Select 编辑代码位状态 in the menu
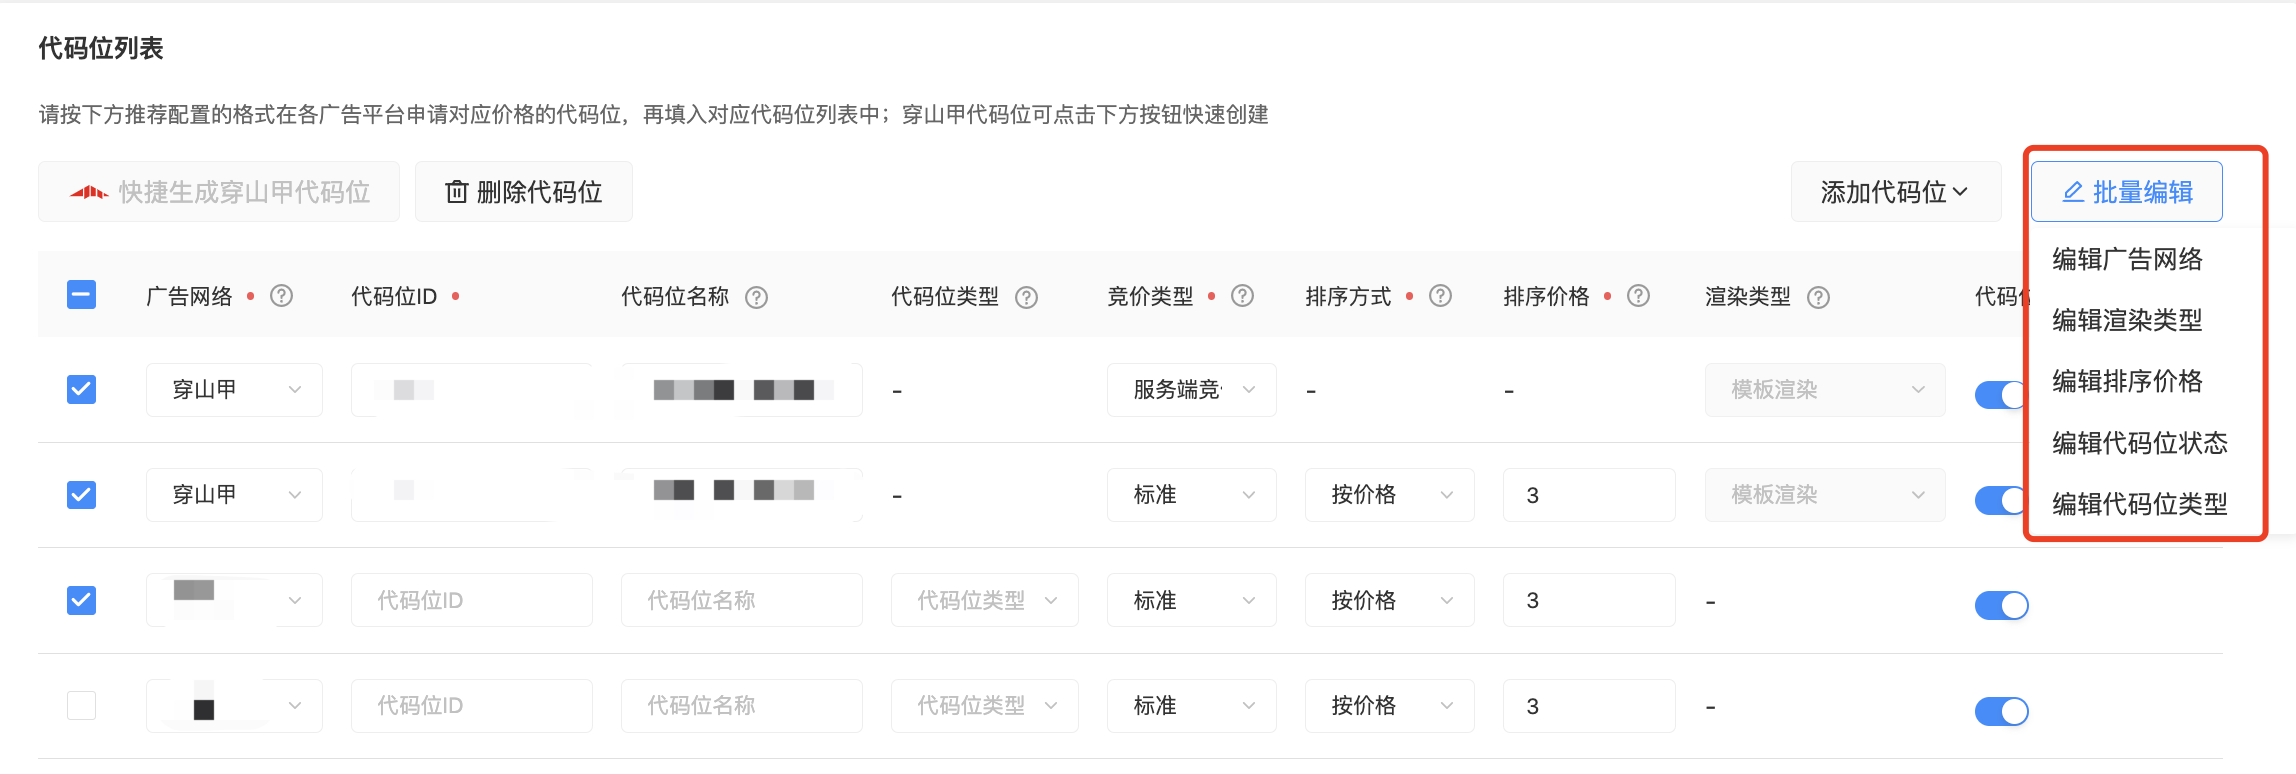 point(2139,443)
